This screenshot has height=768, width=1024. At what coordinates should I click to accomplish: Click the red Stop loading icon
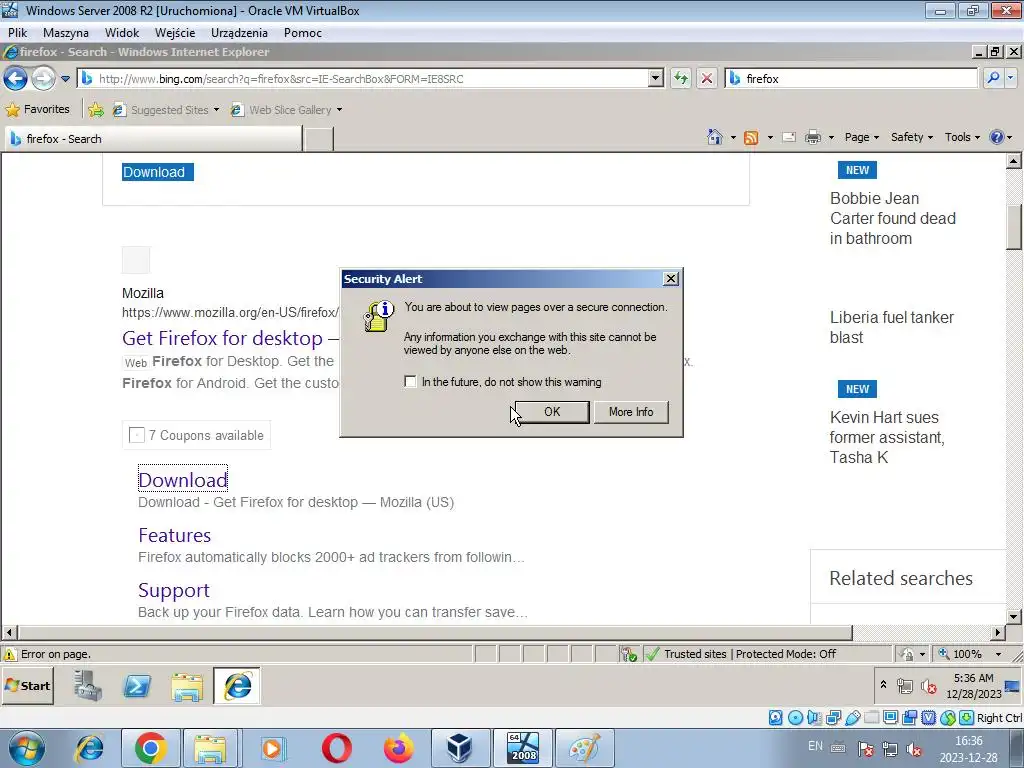pyautogui.click(x=707, y=78)
